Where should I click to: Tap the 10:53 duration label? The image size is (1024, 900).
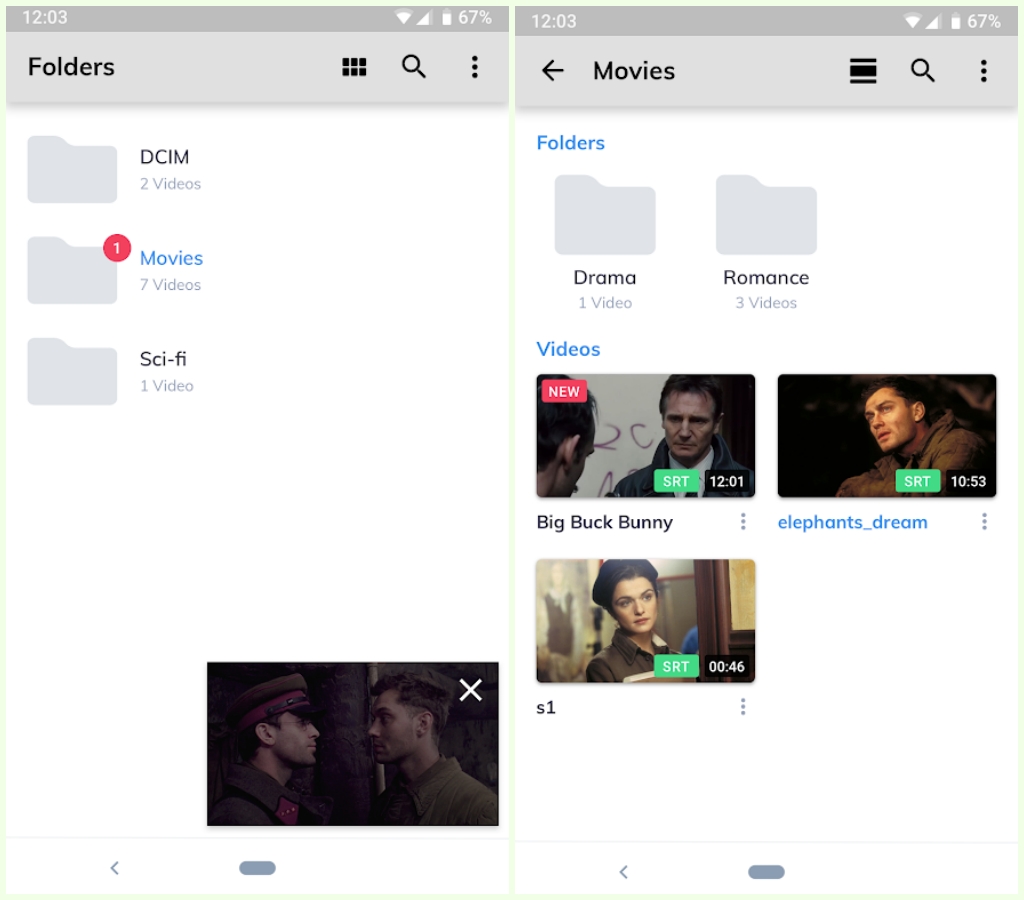point(968,481)
